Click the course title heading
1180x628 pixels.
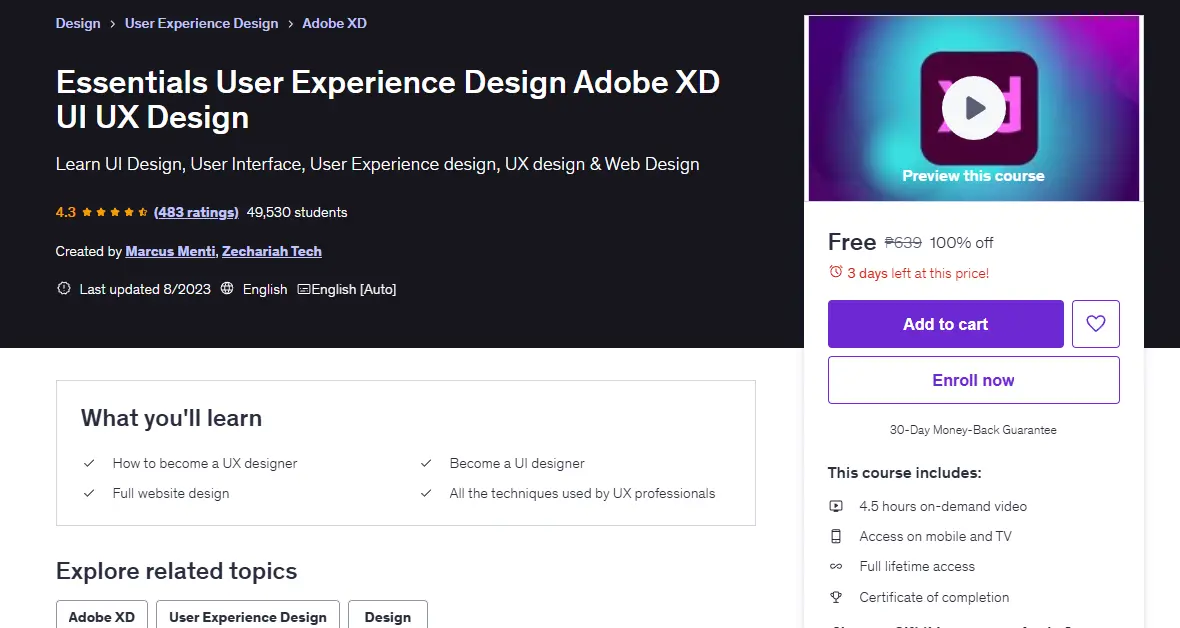(388, 99)
